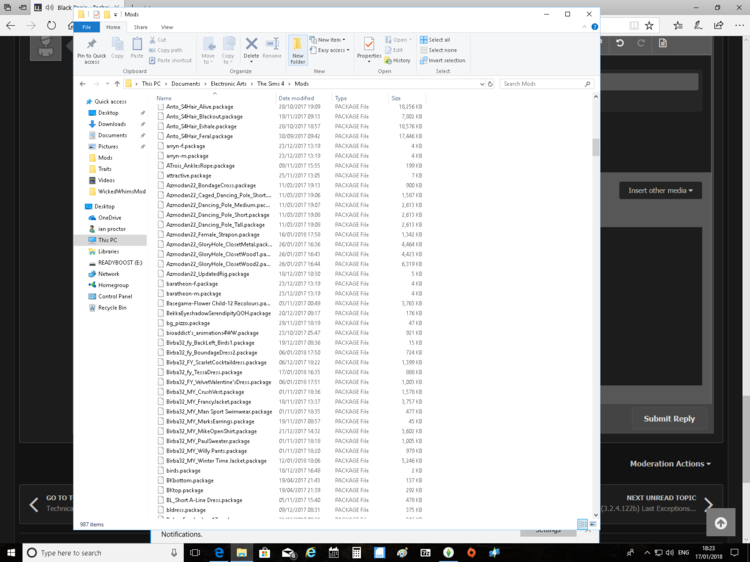Go to the Next Unread Topic link
750x562 pixels.
point(661,498)
